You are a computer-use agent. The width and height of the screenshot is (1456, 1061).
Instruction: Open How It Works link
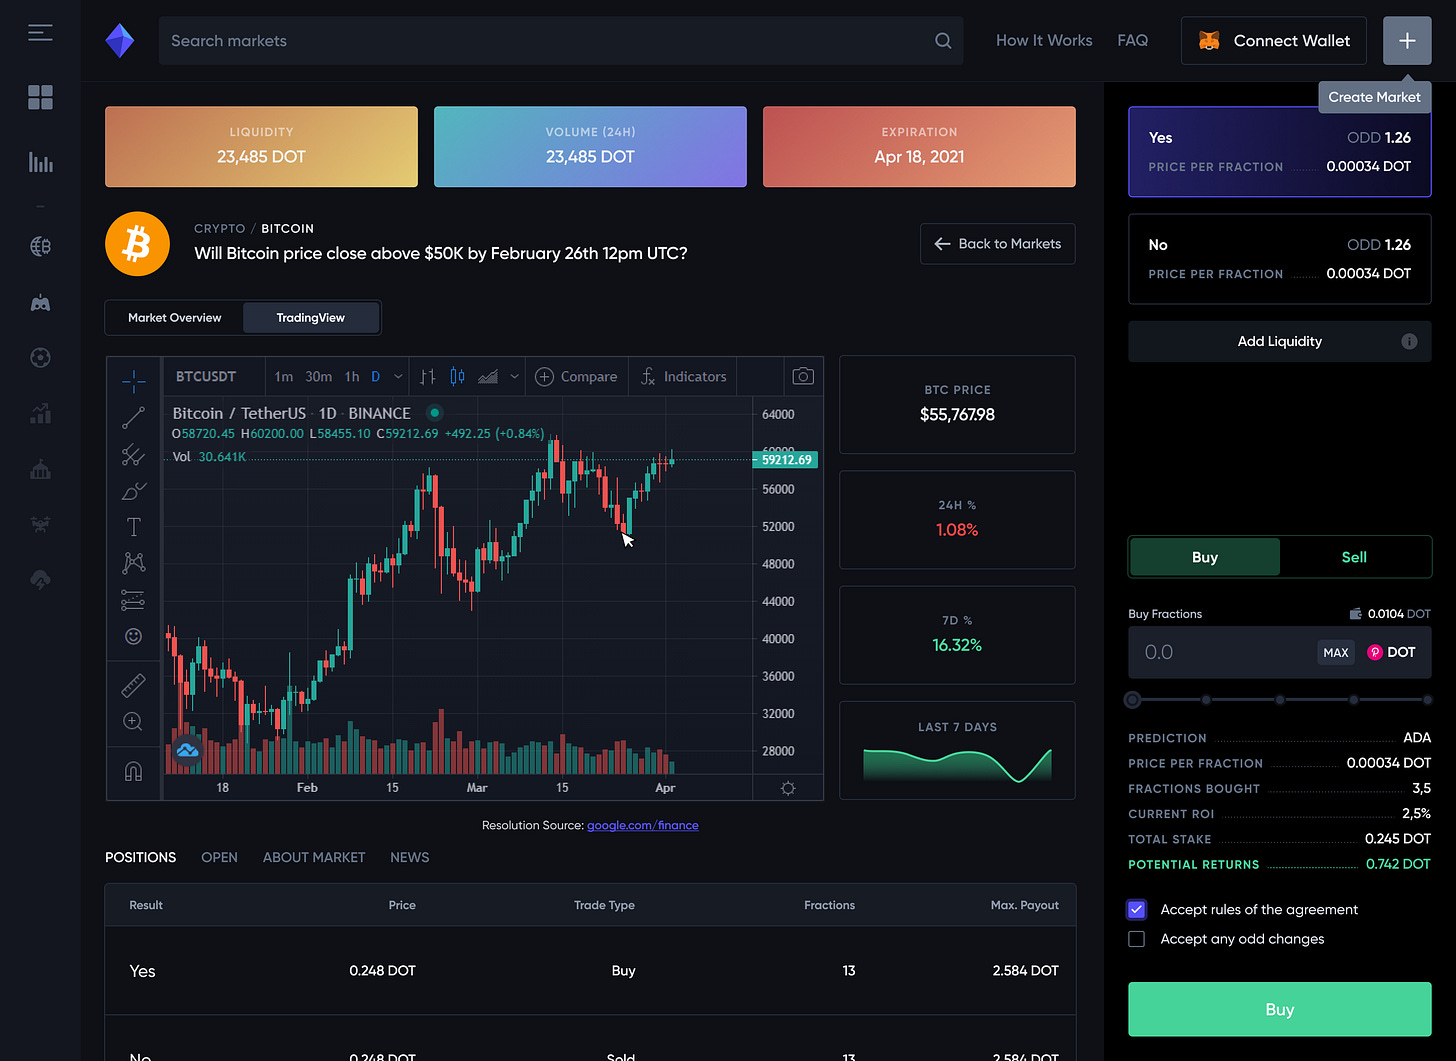point(1044,41)
